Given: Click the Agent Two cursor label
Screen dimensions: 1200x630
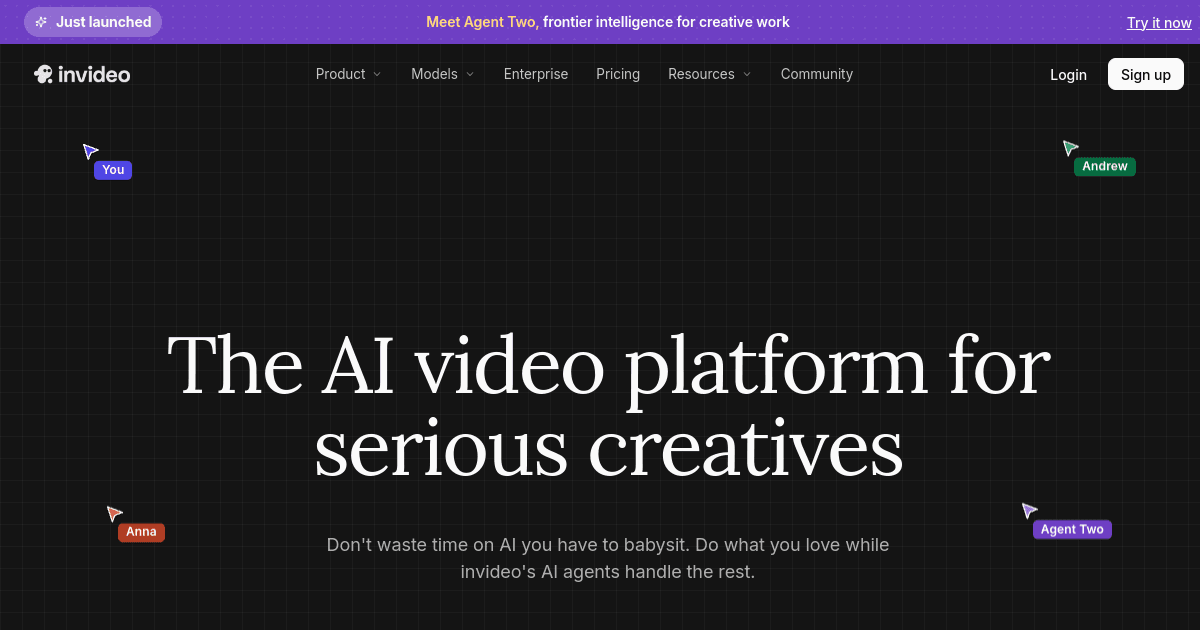Looking at the screenshot, I should coord(1072,530).
